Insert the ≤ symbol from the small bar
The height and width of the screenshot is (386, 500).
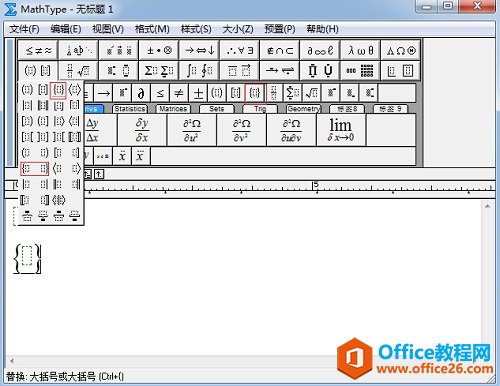pos(160,93)
